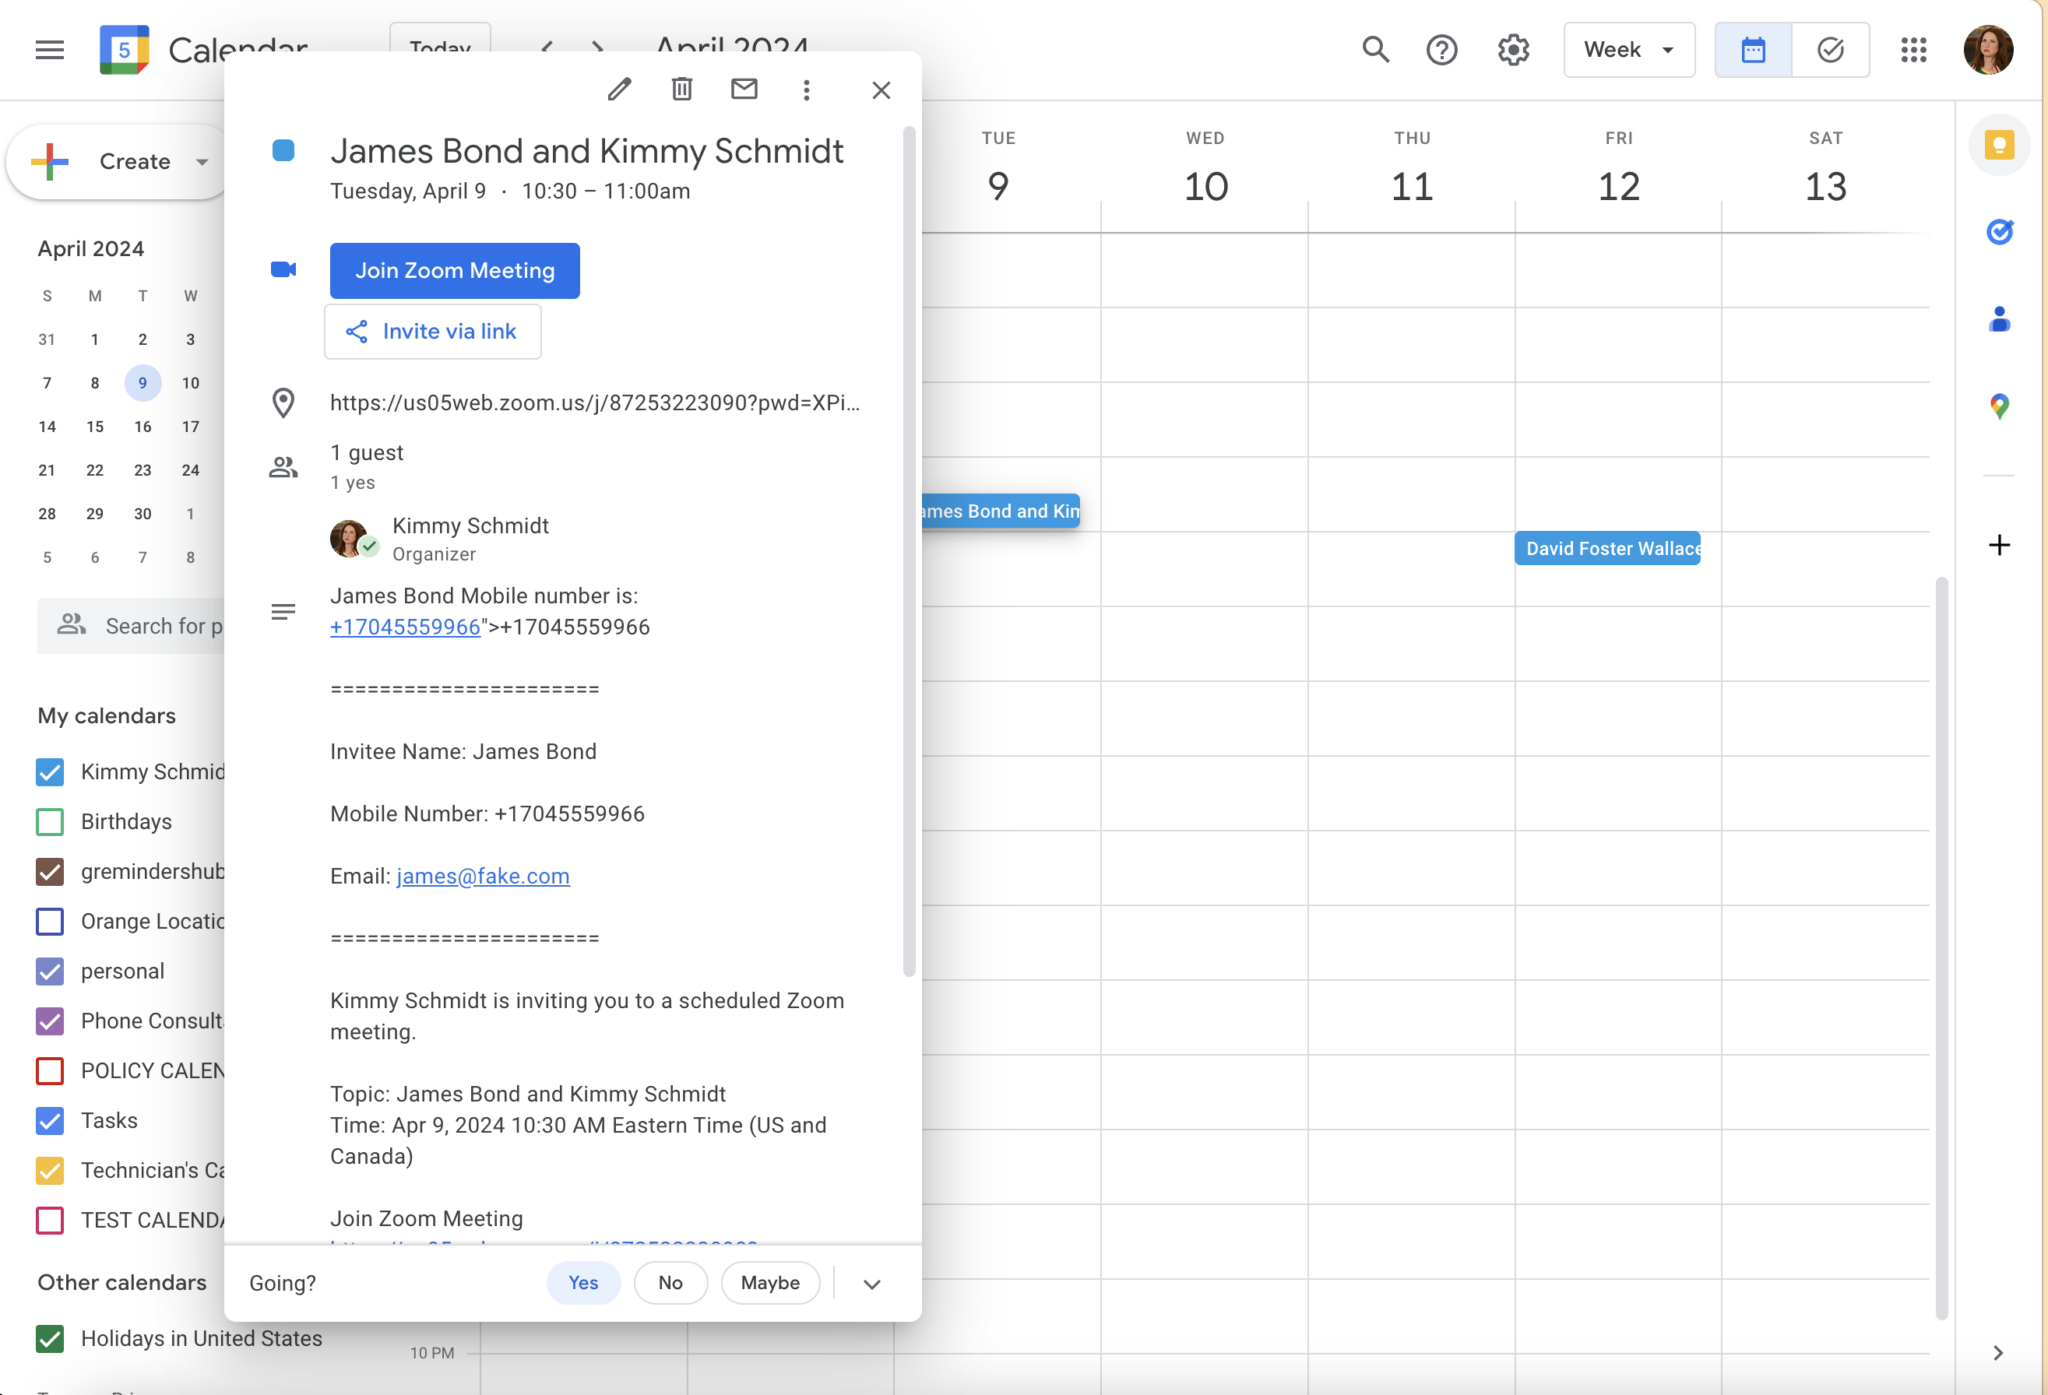Respond Maybe to the invitation

(x=769, y=1283)
